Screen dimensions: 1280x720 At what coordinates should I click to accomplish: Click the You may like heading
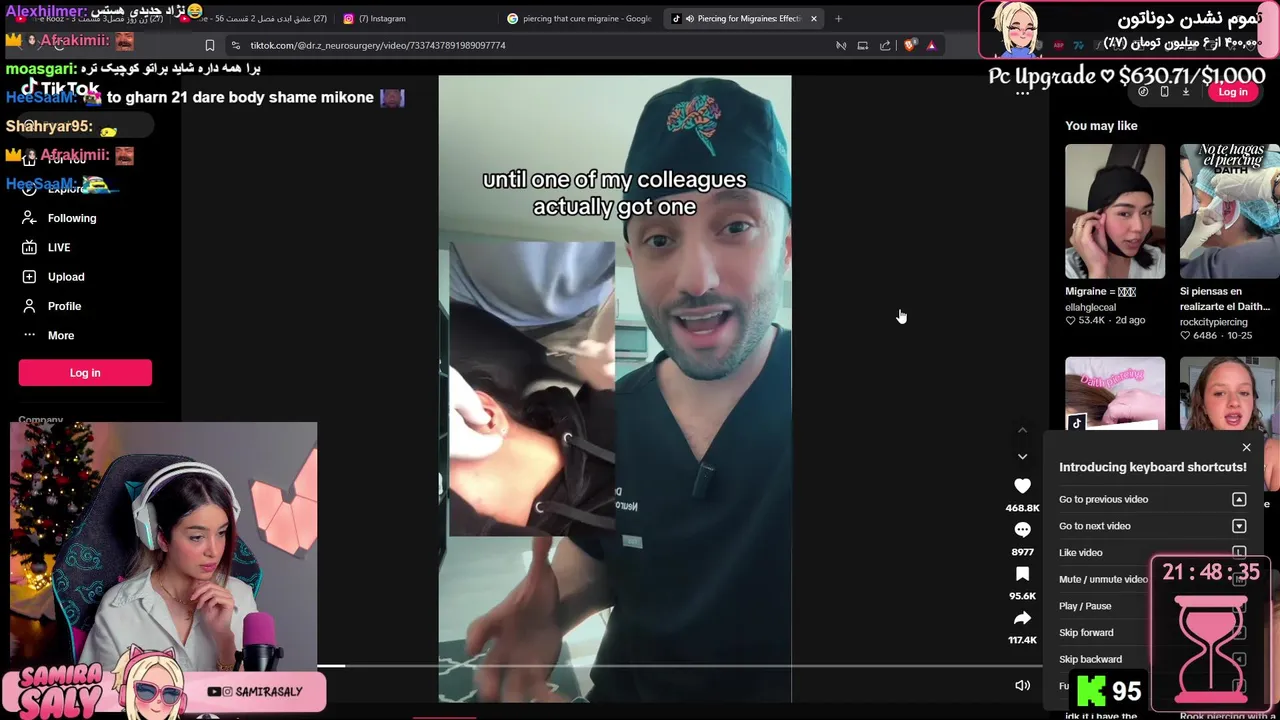[1101, 126]
